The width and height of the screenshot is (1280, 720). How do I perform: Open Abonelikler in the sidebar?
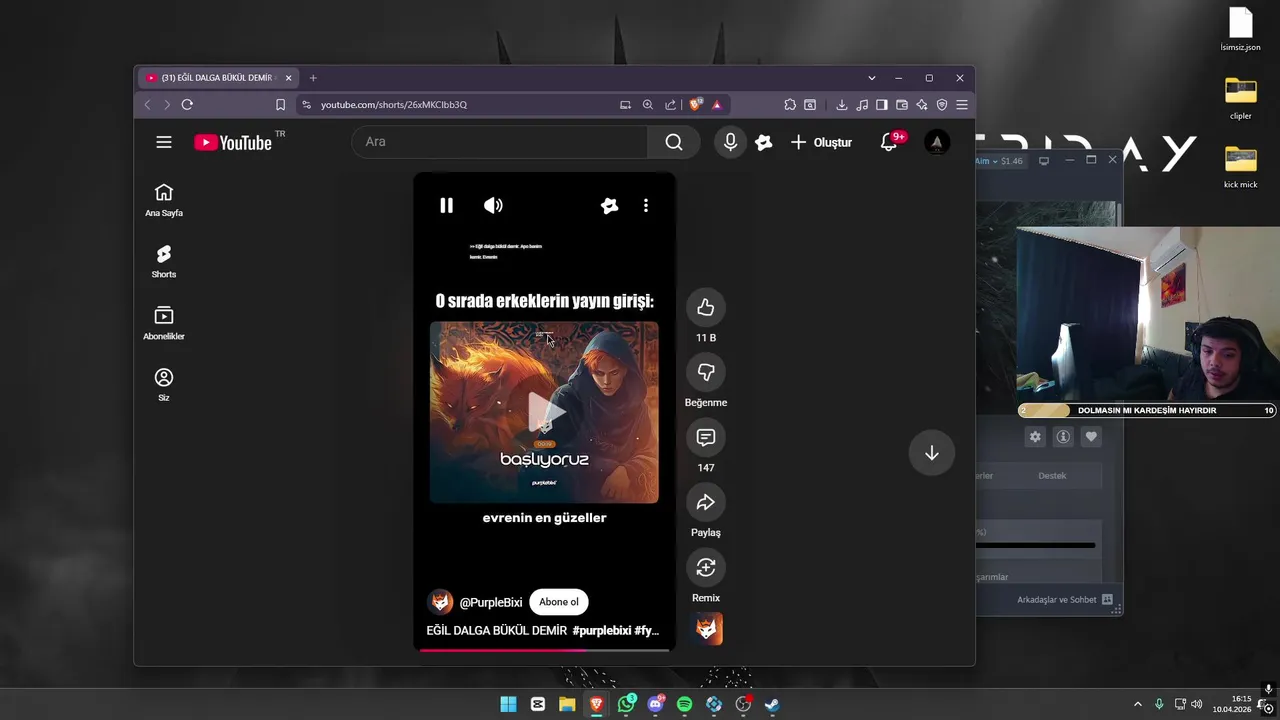(x=164, y=323)
